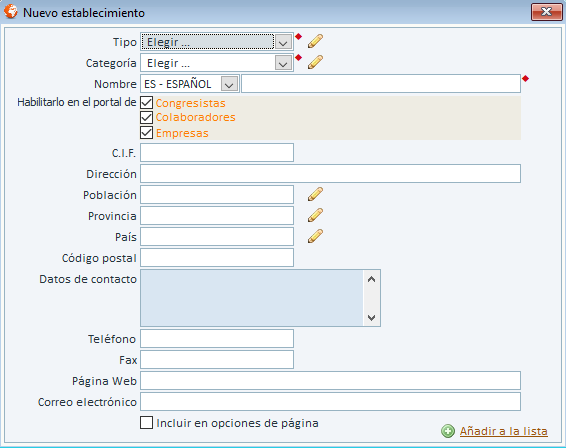This screenshot has width=566, height=448.
Task: Click the pencil icon beside Provincia
Action: [x=315, y=215]
